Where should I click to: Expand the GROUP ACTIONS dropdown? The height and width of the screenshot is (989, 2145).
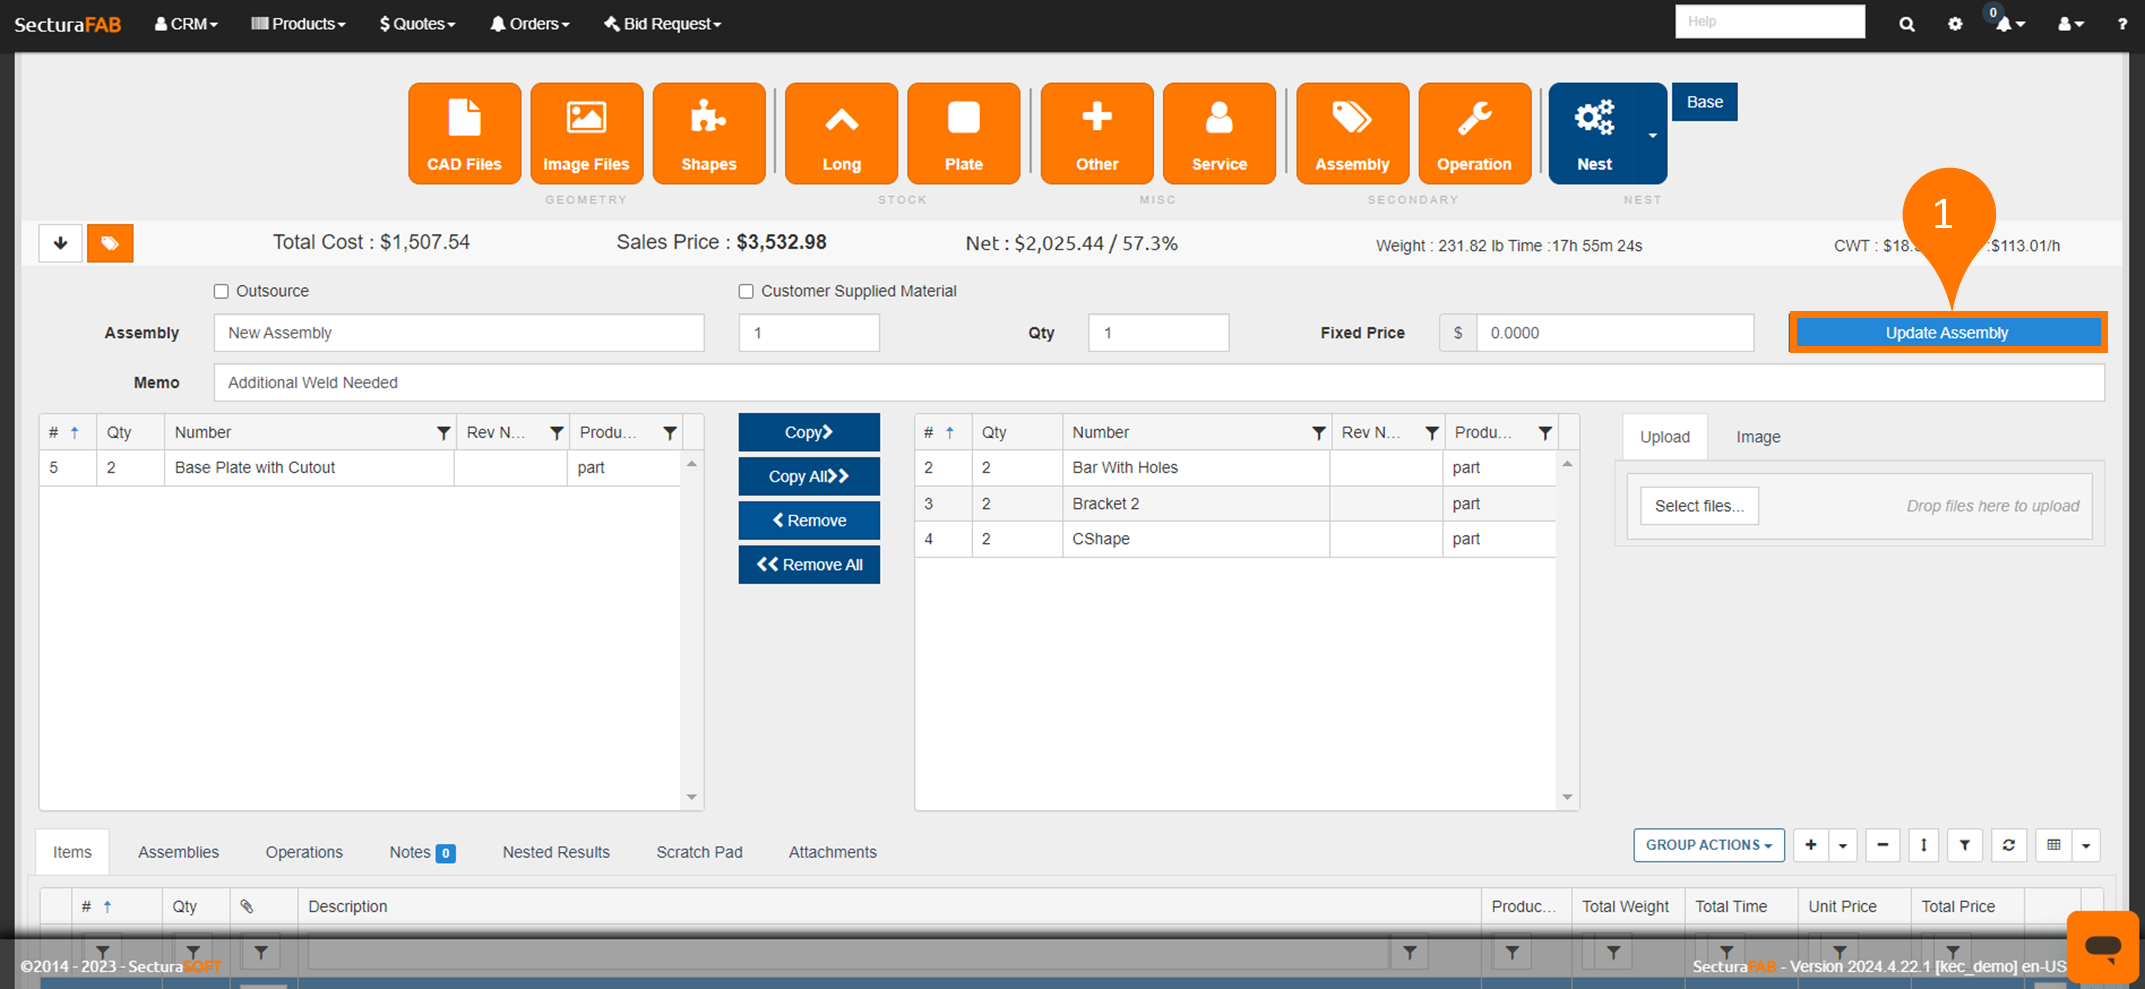coord(1708,845)
